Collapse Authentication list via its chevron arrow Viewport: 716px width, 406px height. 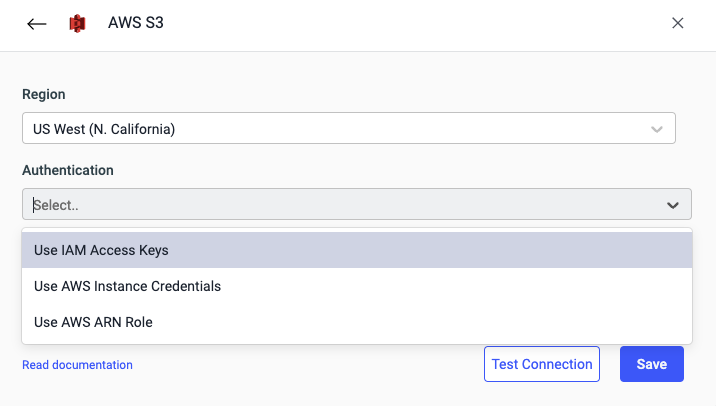[x=673, y=205]
